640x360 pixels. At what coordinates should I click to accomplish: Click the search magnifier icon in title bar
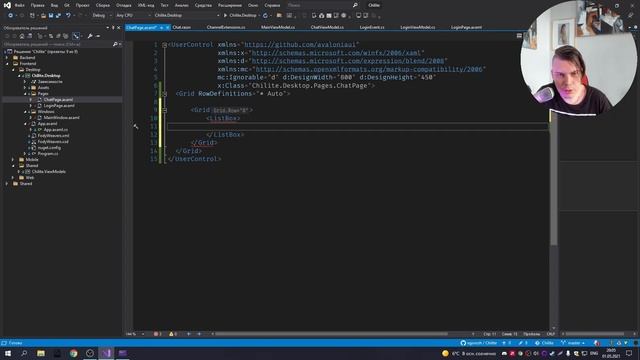pyautogui.click(x=355, y=5)
